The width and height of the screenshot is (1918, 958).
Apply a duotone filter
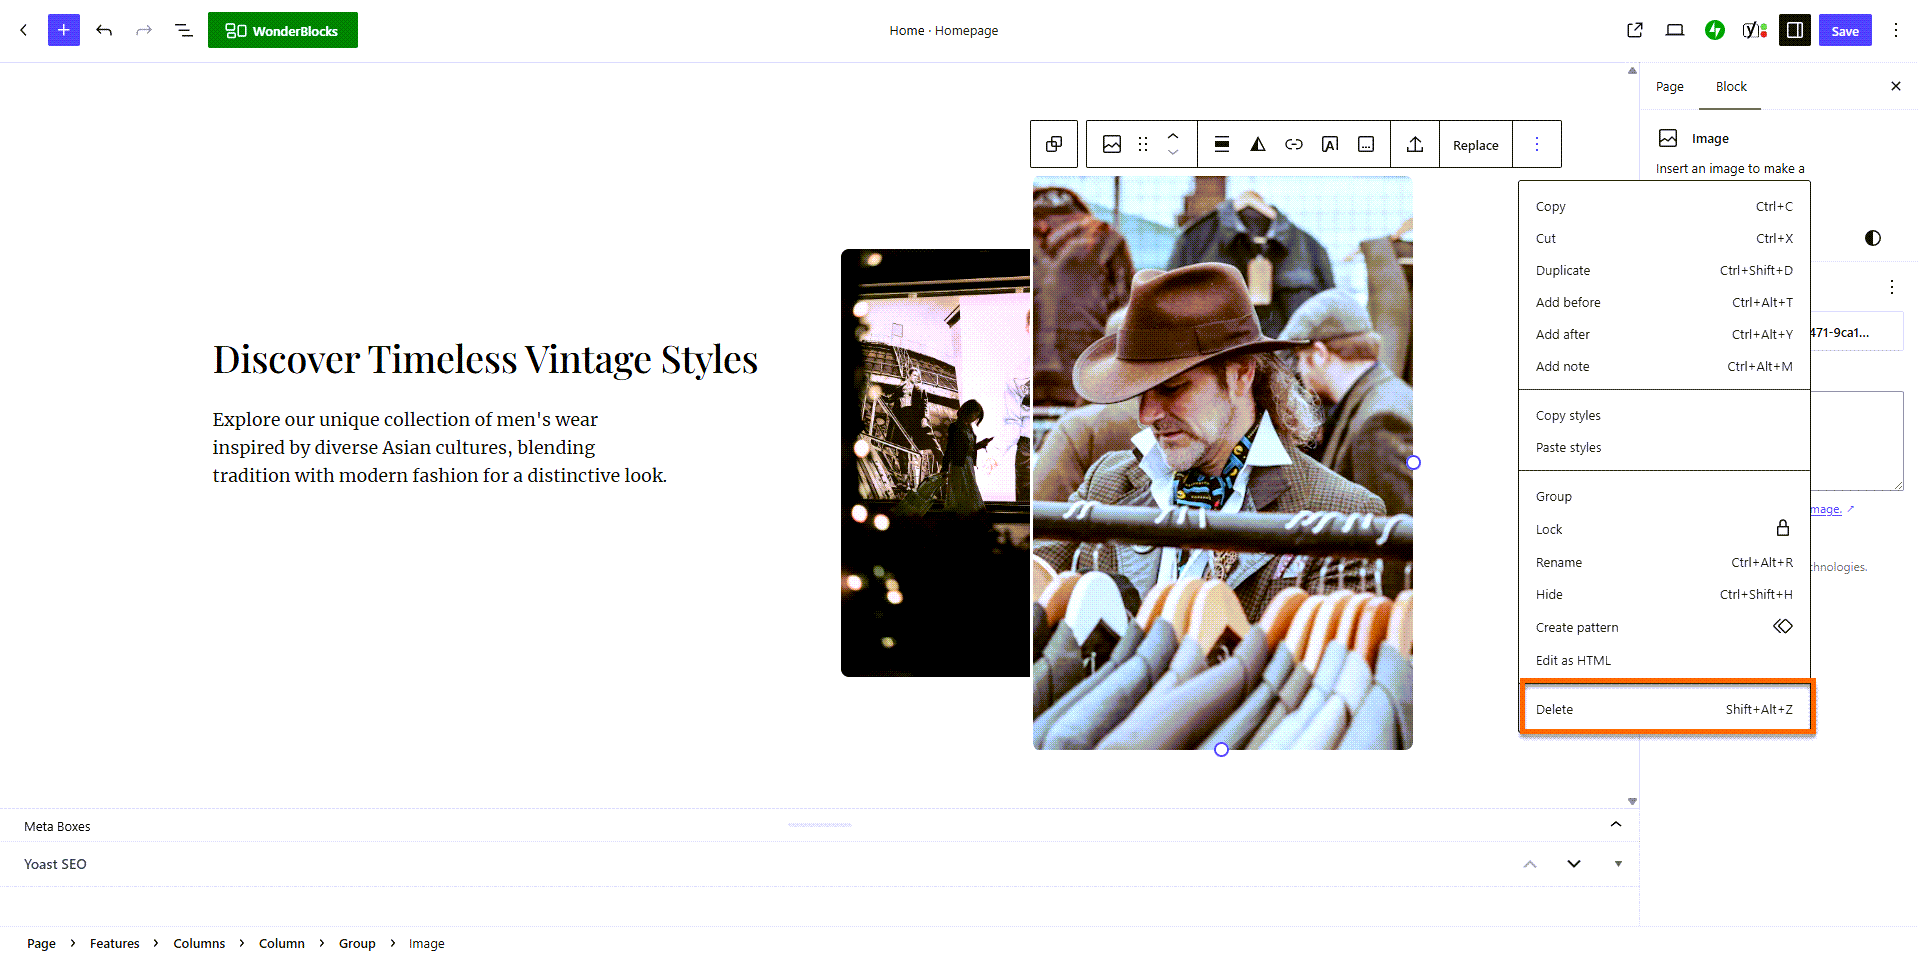point(1258,144)
